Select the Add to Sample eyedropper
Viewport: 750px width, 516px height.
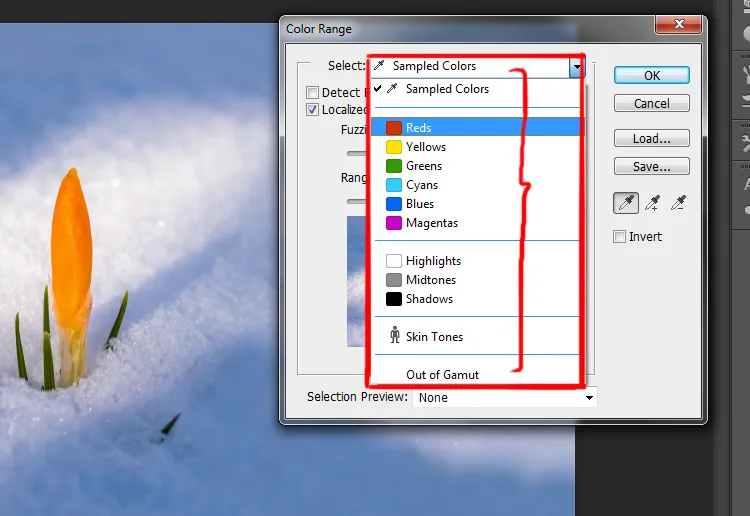click(652, 203)
